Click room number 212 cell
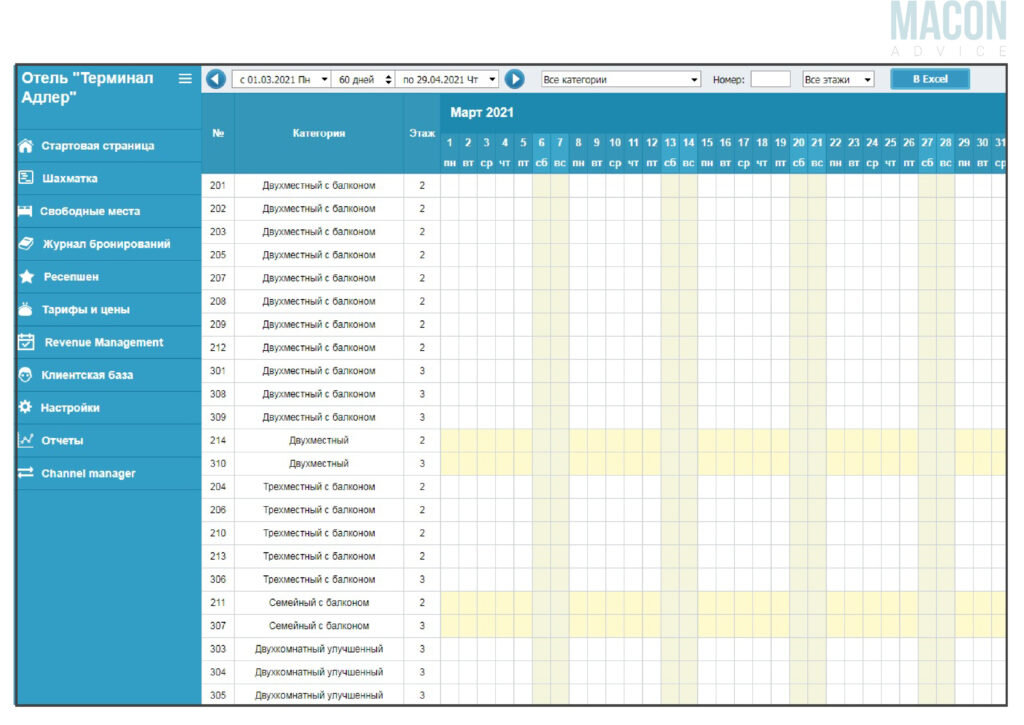The height and width of the screenshot is (725, 1024). 218,347
